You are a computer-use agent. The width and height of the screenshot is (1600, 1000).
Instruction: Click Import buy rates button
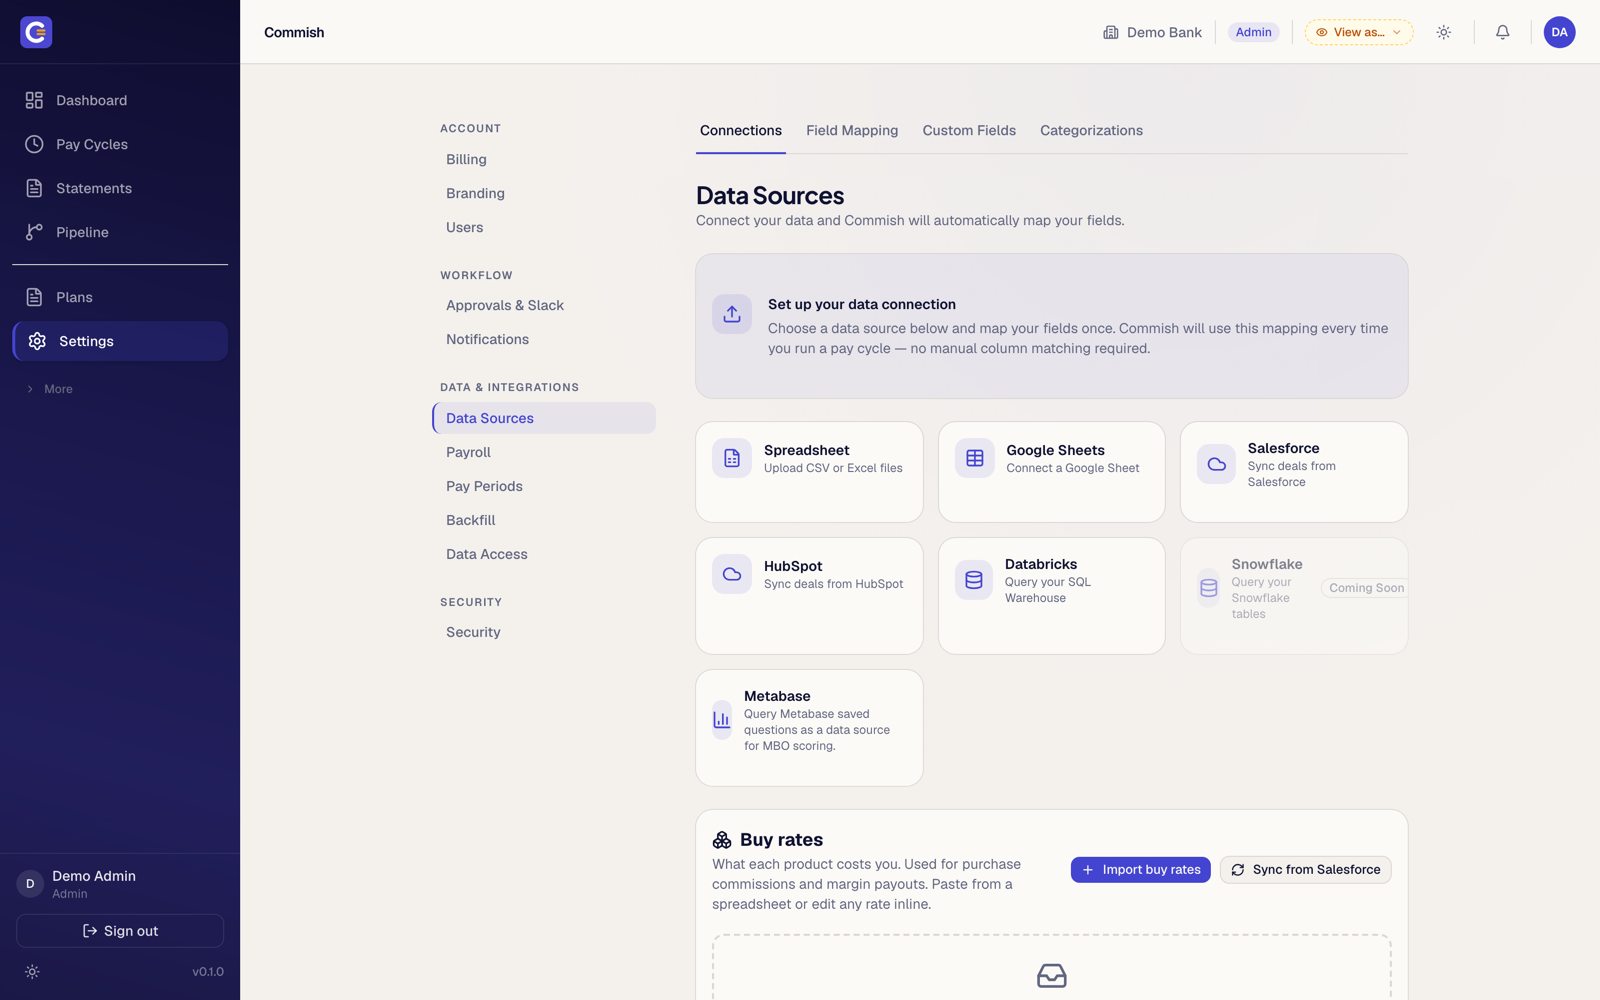click(1140, 870)
